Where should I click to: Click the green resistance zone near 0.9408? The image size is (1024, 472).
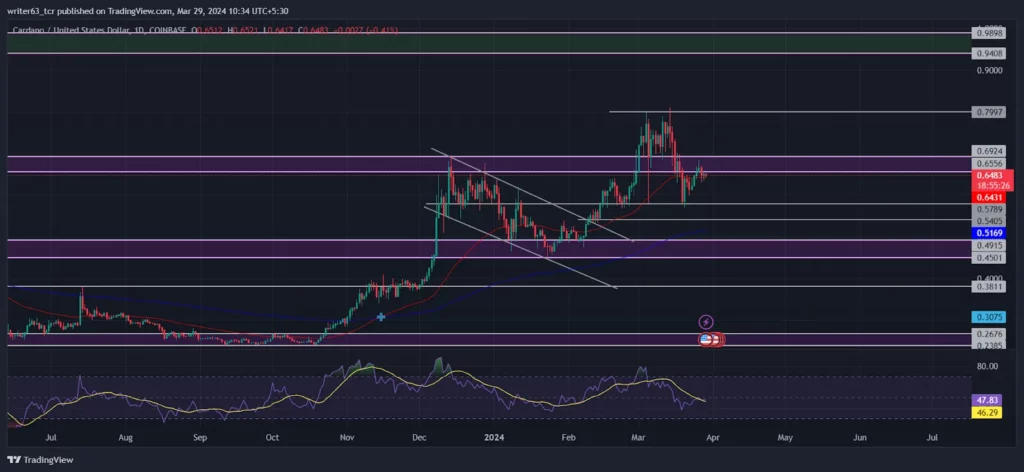tap(488, 43)
